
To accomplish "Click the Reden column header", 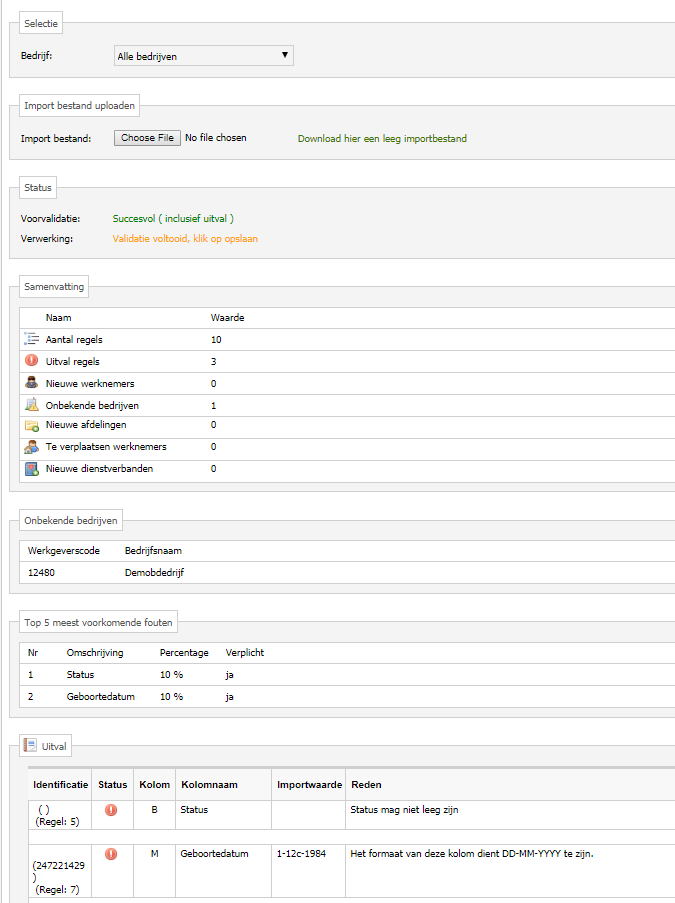I will pos(366,785).
